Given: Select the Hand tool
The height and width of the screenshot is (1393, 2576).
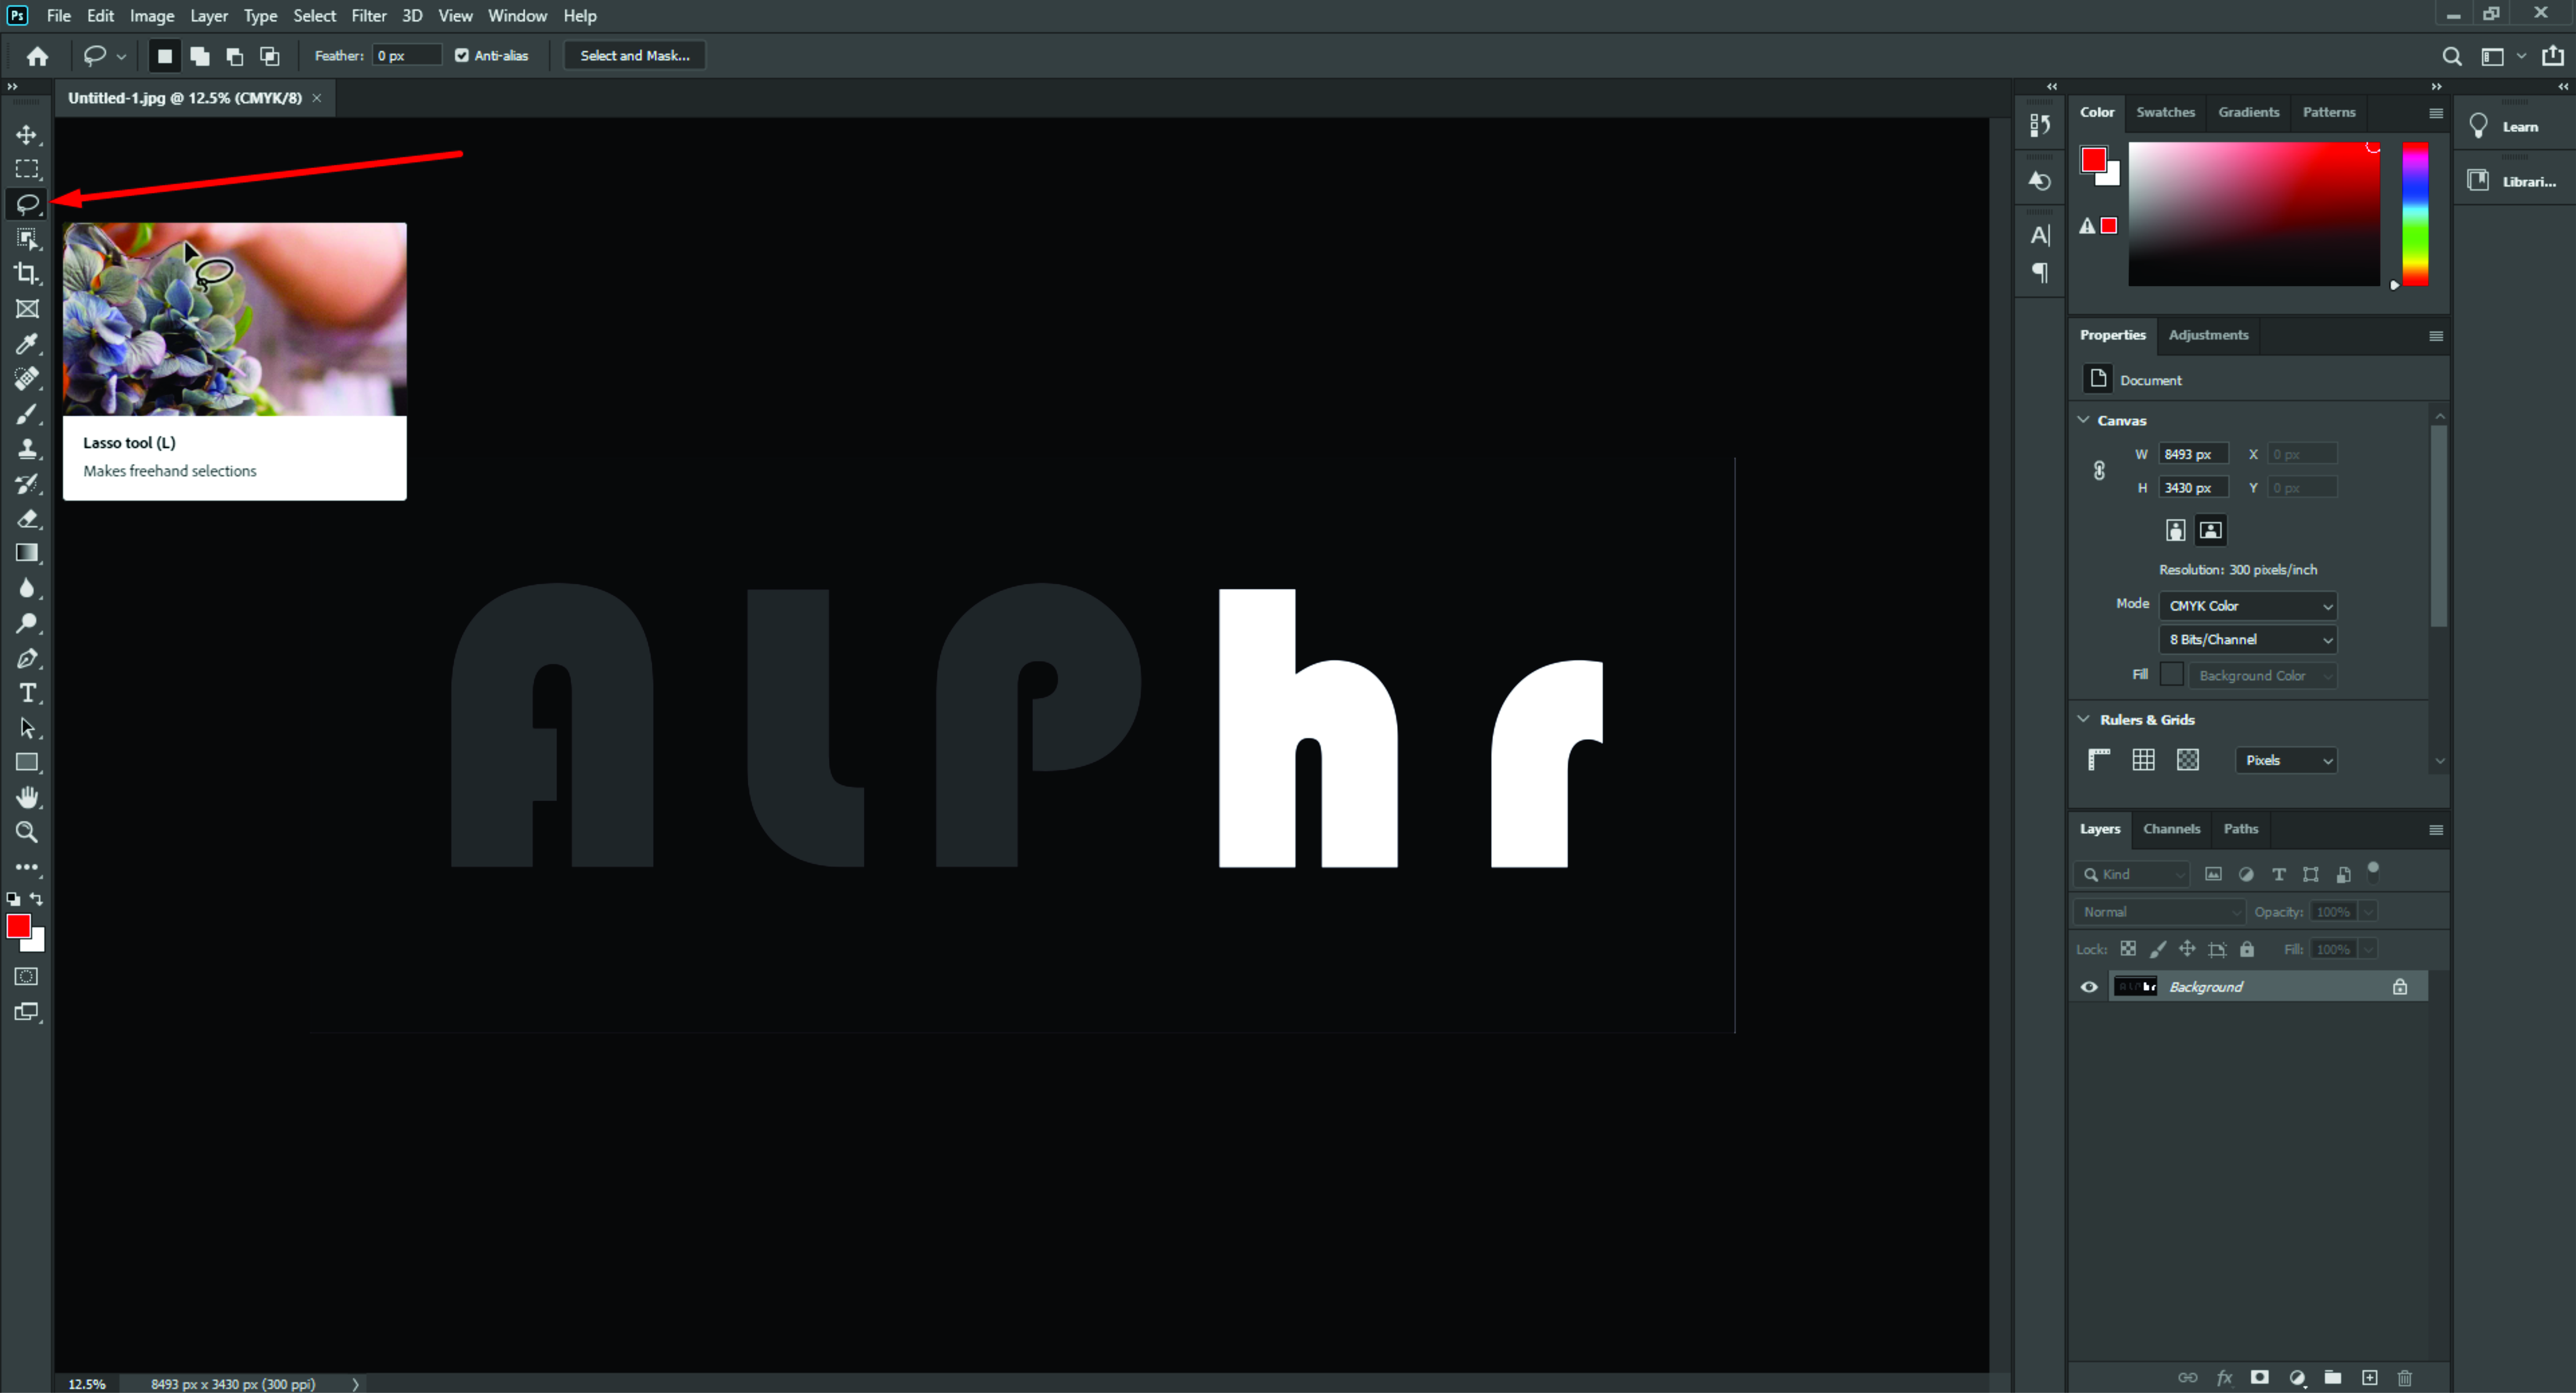Looking at the screenshot, I should [27, 797].
